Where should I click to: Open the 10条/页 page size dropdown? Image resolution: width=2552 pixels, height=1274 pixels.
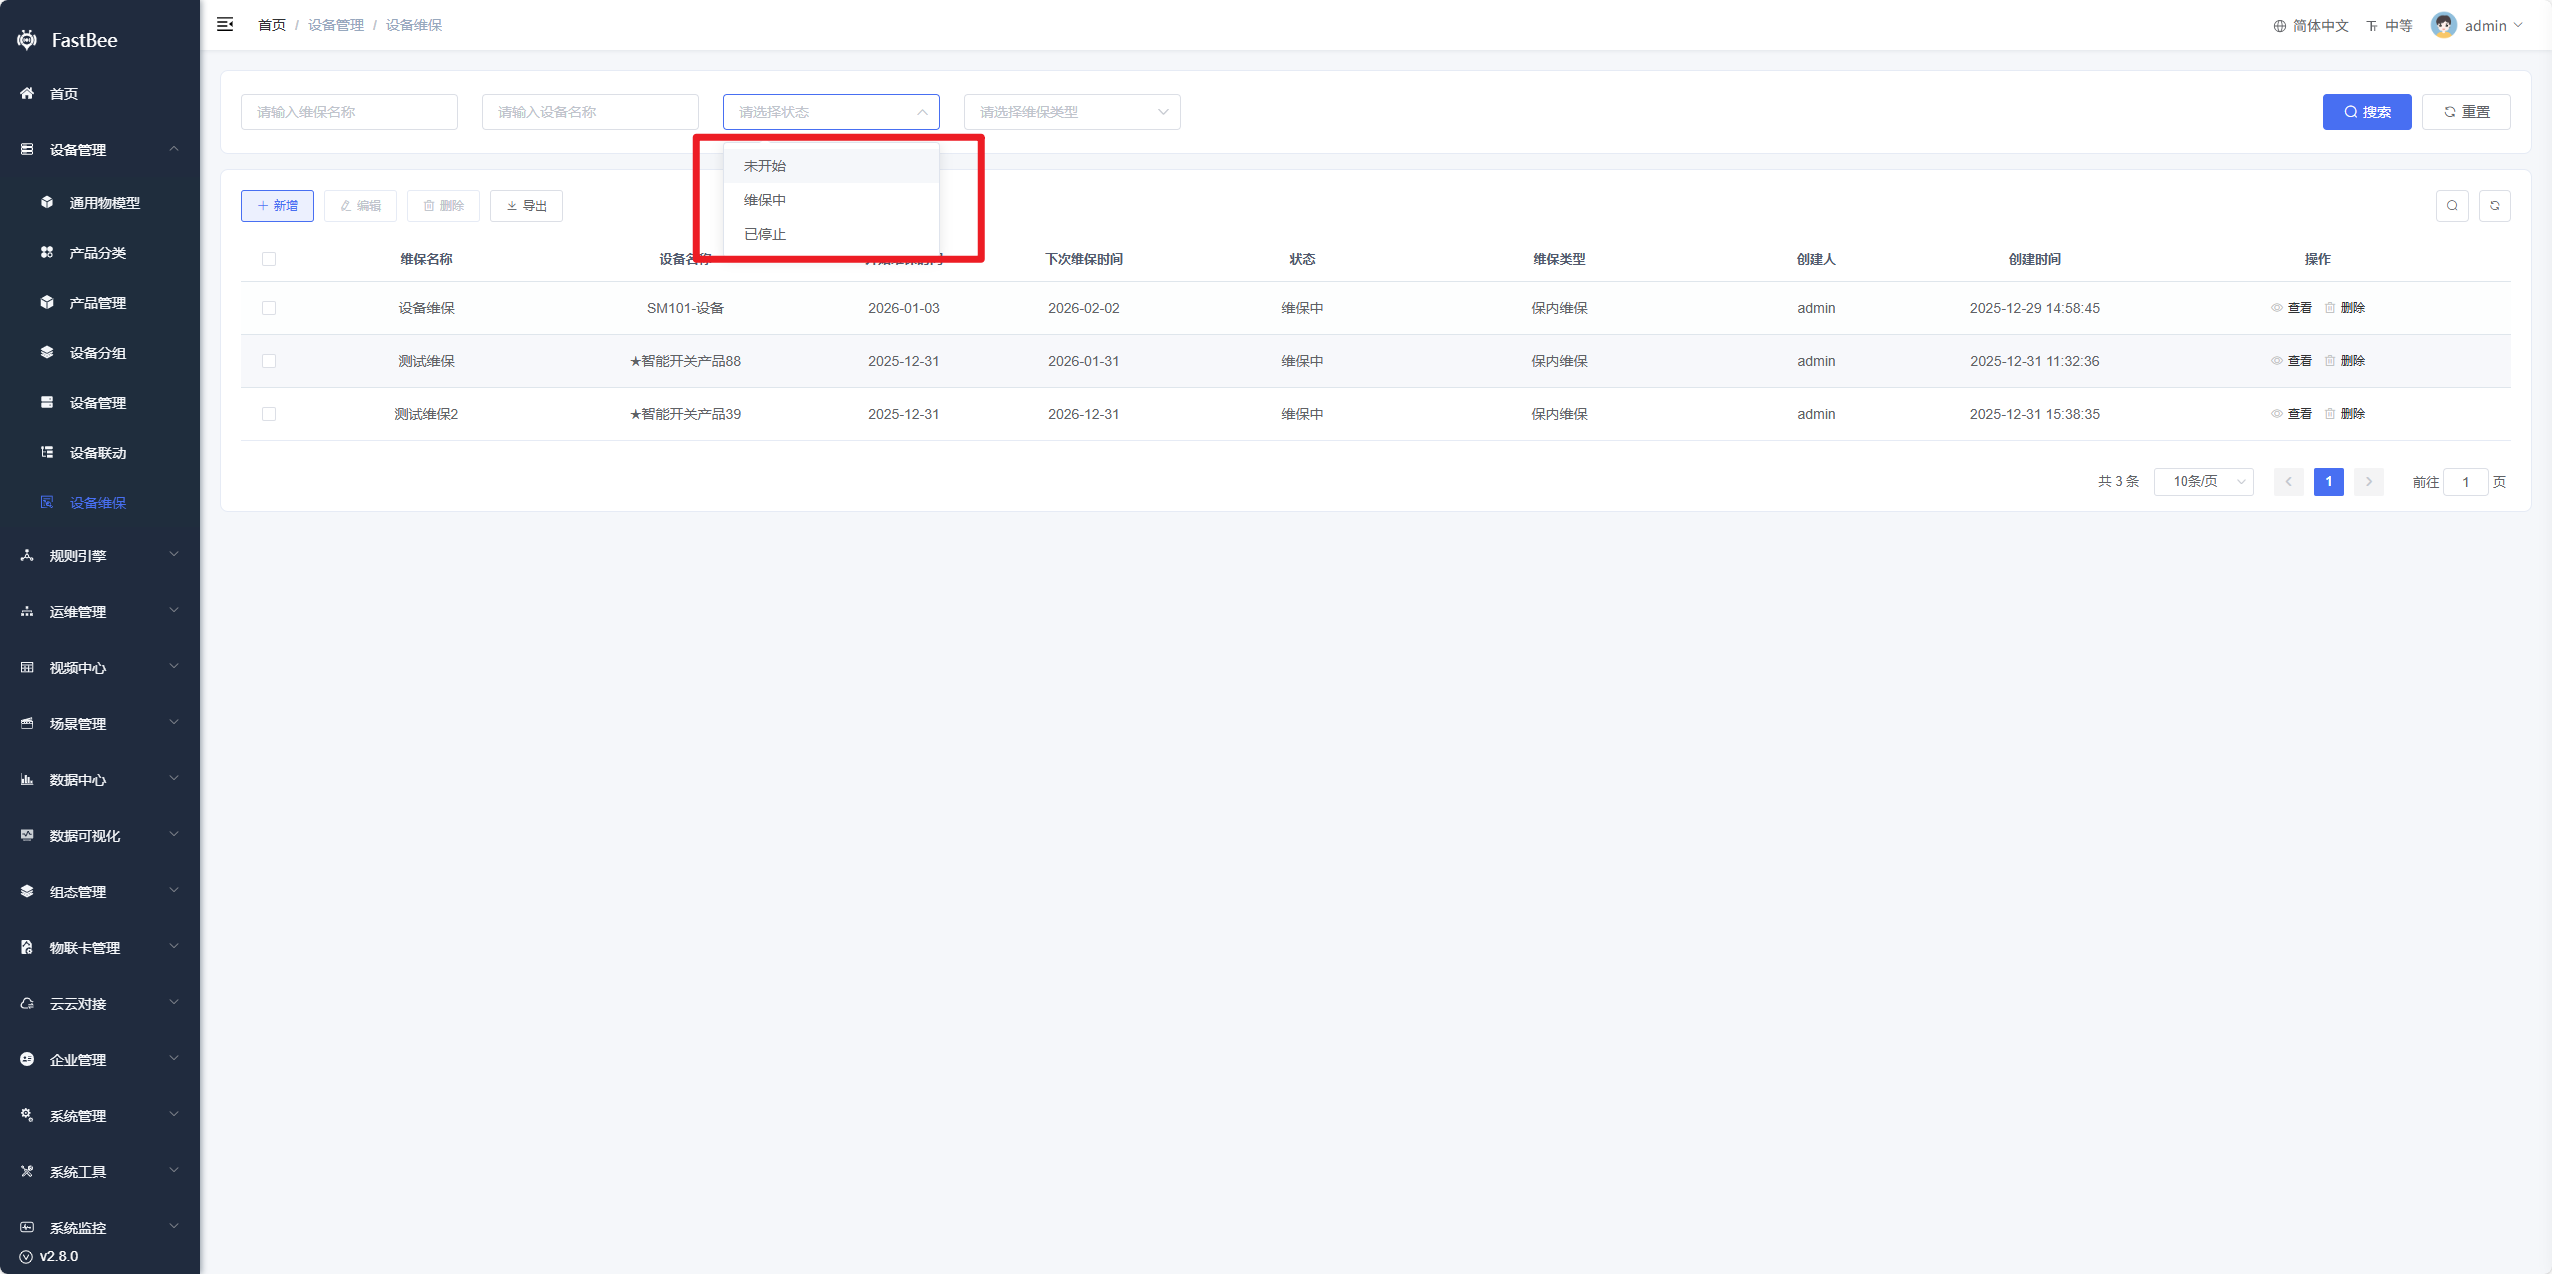tap(2203, 482)
